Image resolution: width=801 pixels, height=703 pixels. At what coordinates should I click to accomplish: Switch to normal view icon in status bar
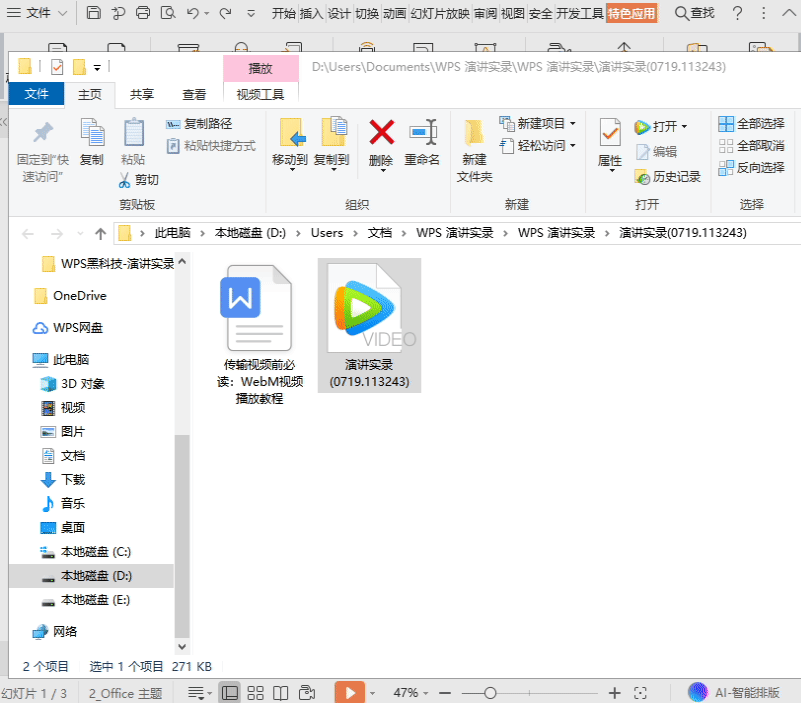[x=229, y=693]
